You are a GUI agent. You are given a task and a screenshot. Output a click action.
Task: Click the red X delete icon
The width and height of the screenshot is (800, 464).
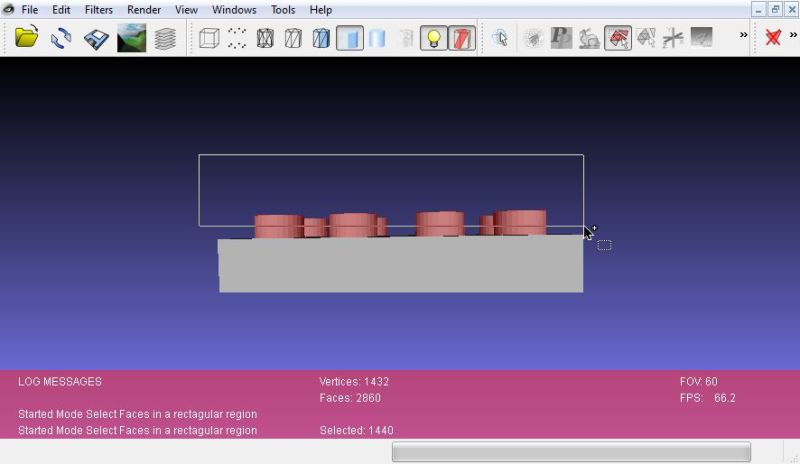pos(772,38)
